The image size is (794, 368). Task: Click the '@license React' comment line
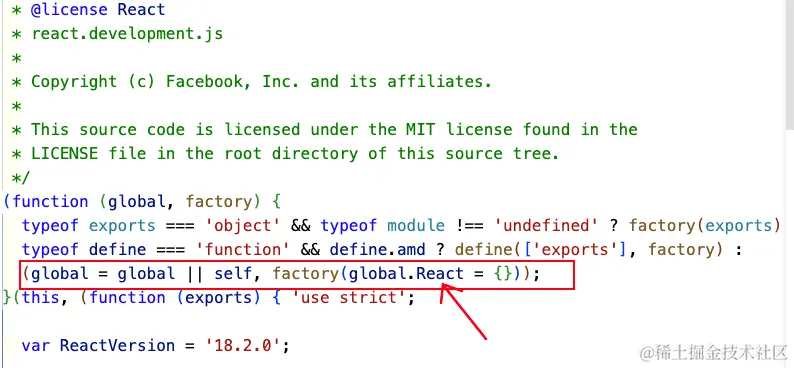[88, 10]
